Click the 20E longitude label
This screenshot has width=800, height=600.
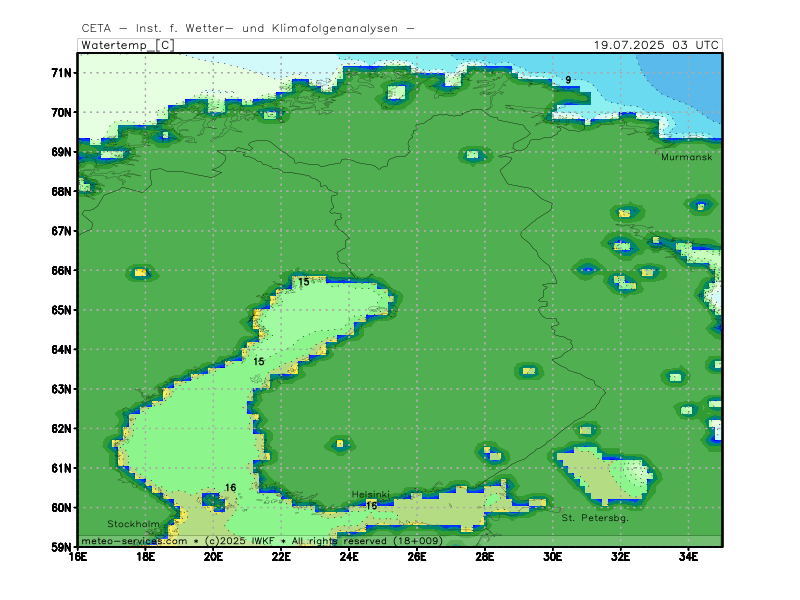213,556
